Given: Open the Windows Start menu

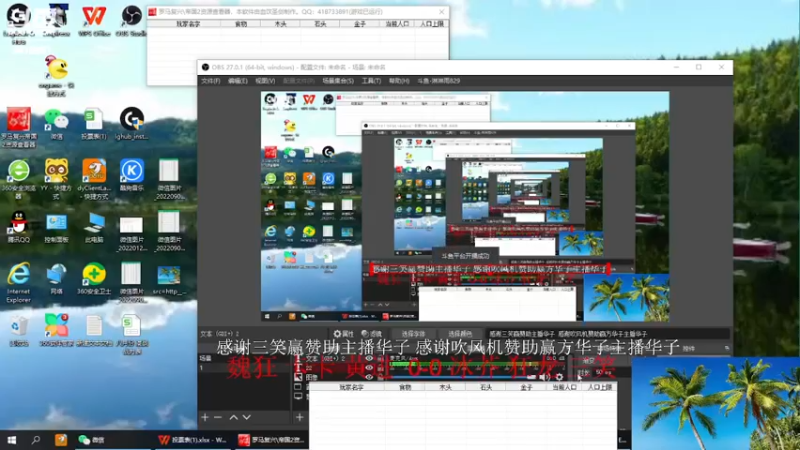Looking at the screenshot, I should coord(11,440).
